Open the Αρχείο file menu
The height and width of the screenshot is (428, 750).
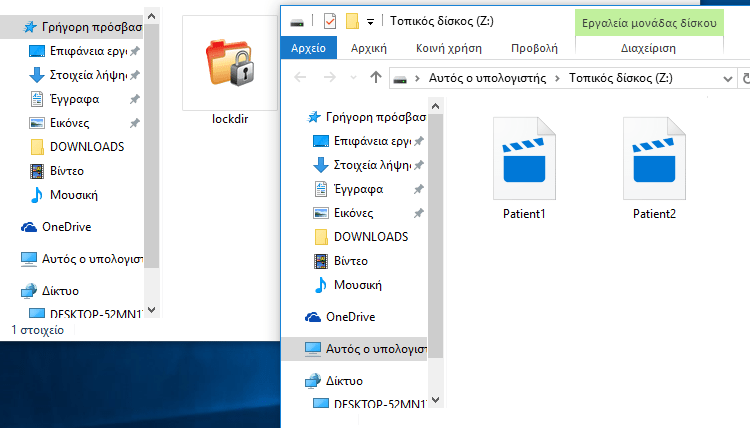point(309,47)
